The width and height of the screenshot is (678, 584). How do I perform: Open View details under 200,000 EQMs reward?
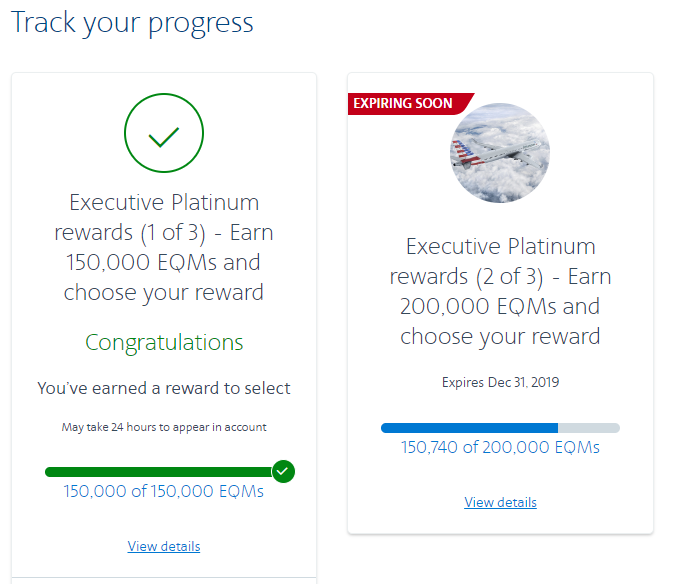pyautogui.click(x=500, y=502)
